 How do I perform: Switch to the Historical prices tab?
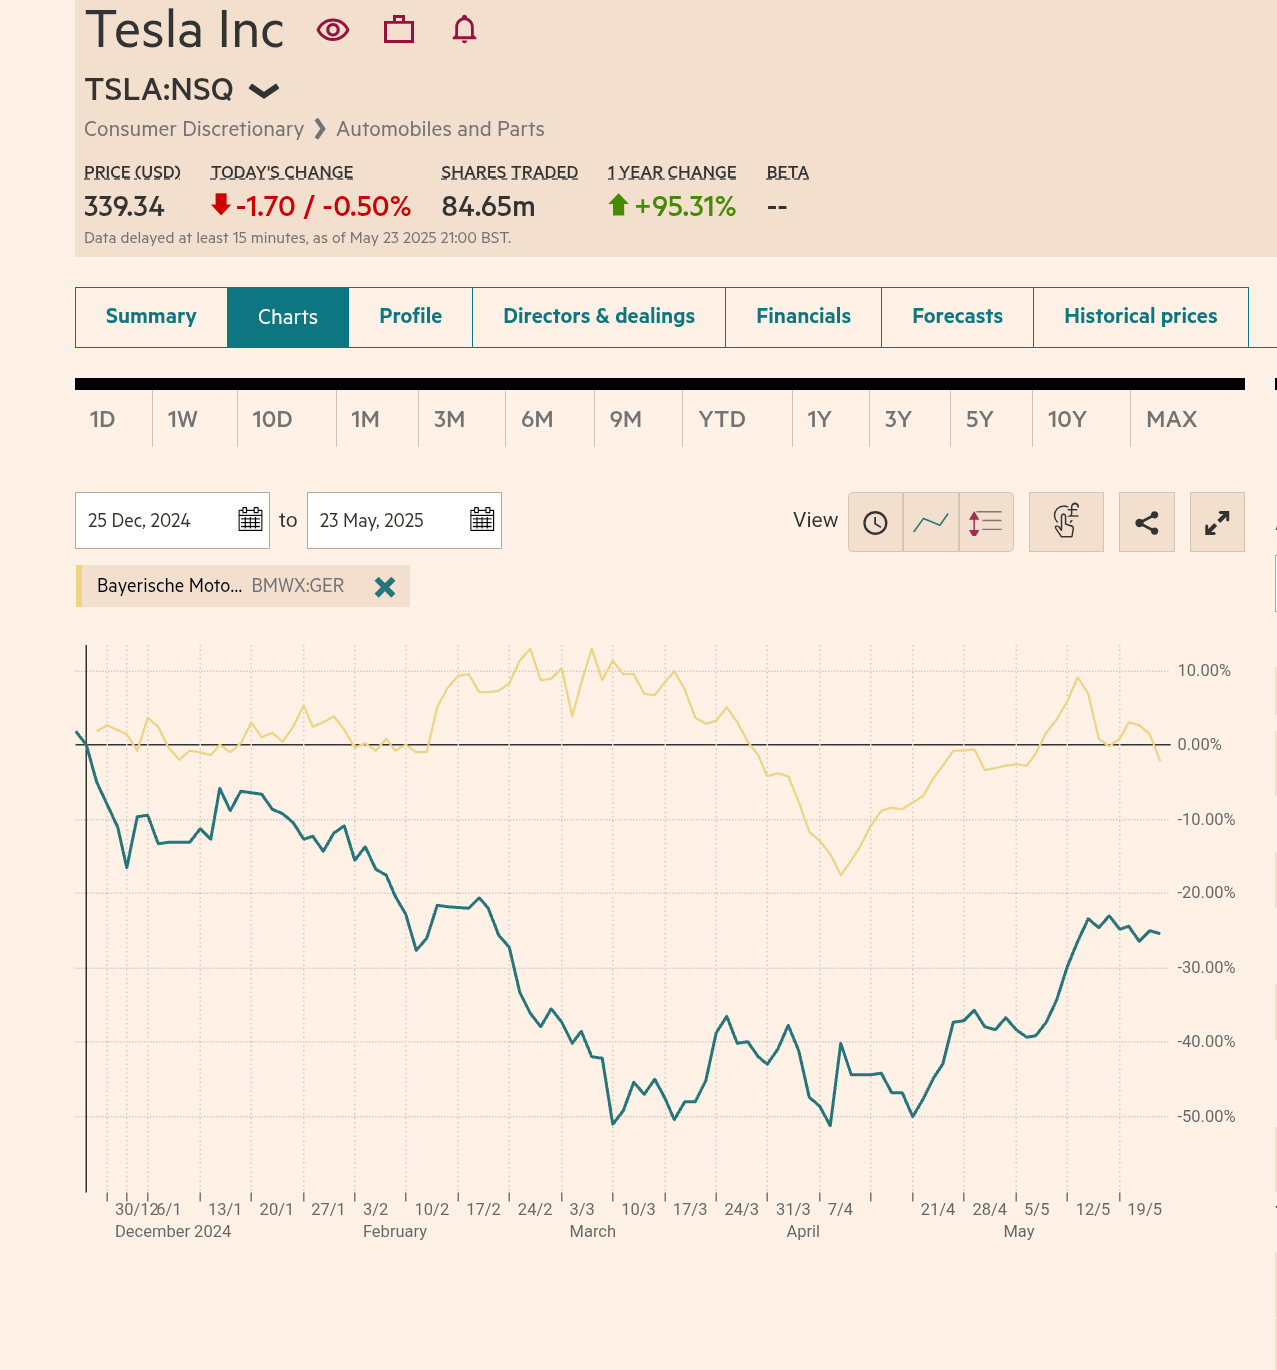pos(1140,317)
